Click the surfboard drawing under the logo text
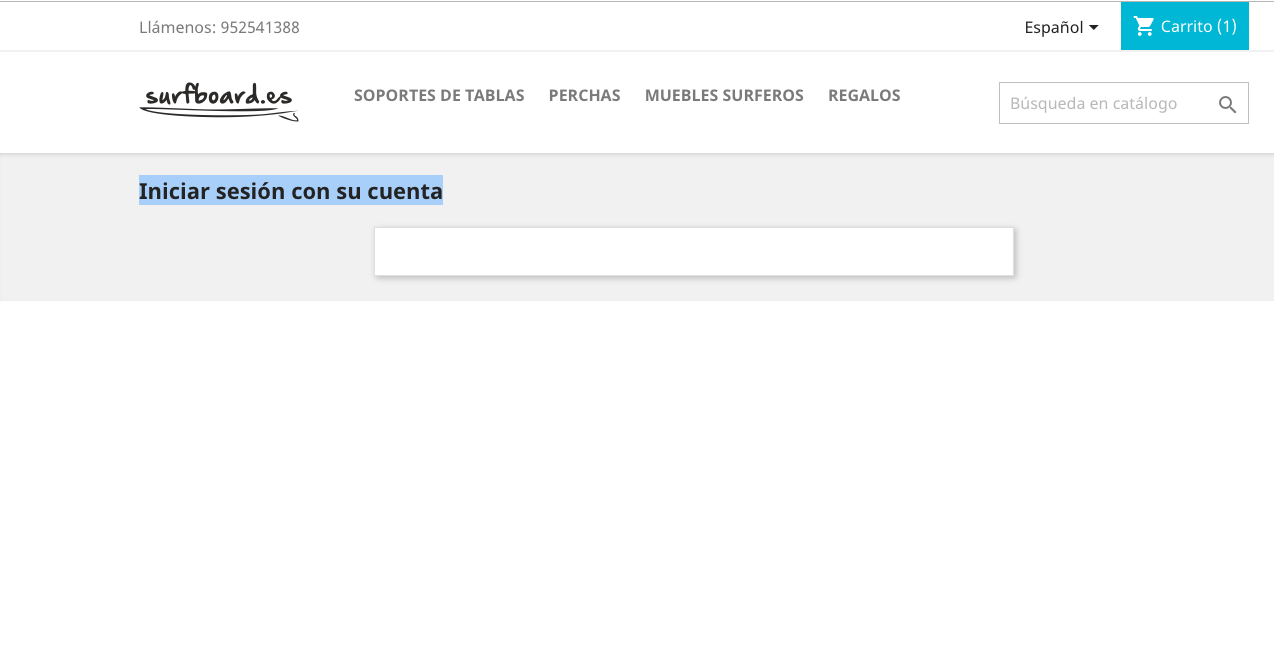 pyautogui.click(x=219, y=115)
